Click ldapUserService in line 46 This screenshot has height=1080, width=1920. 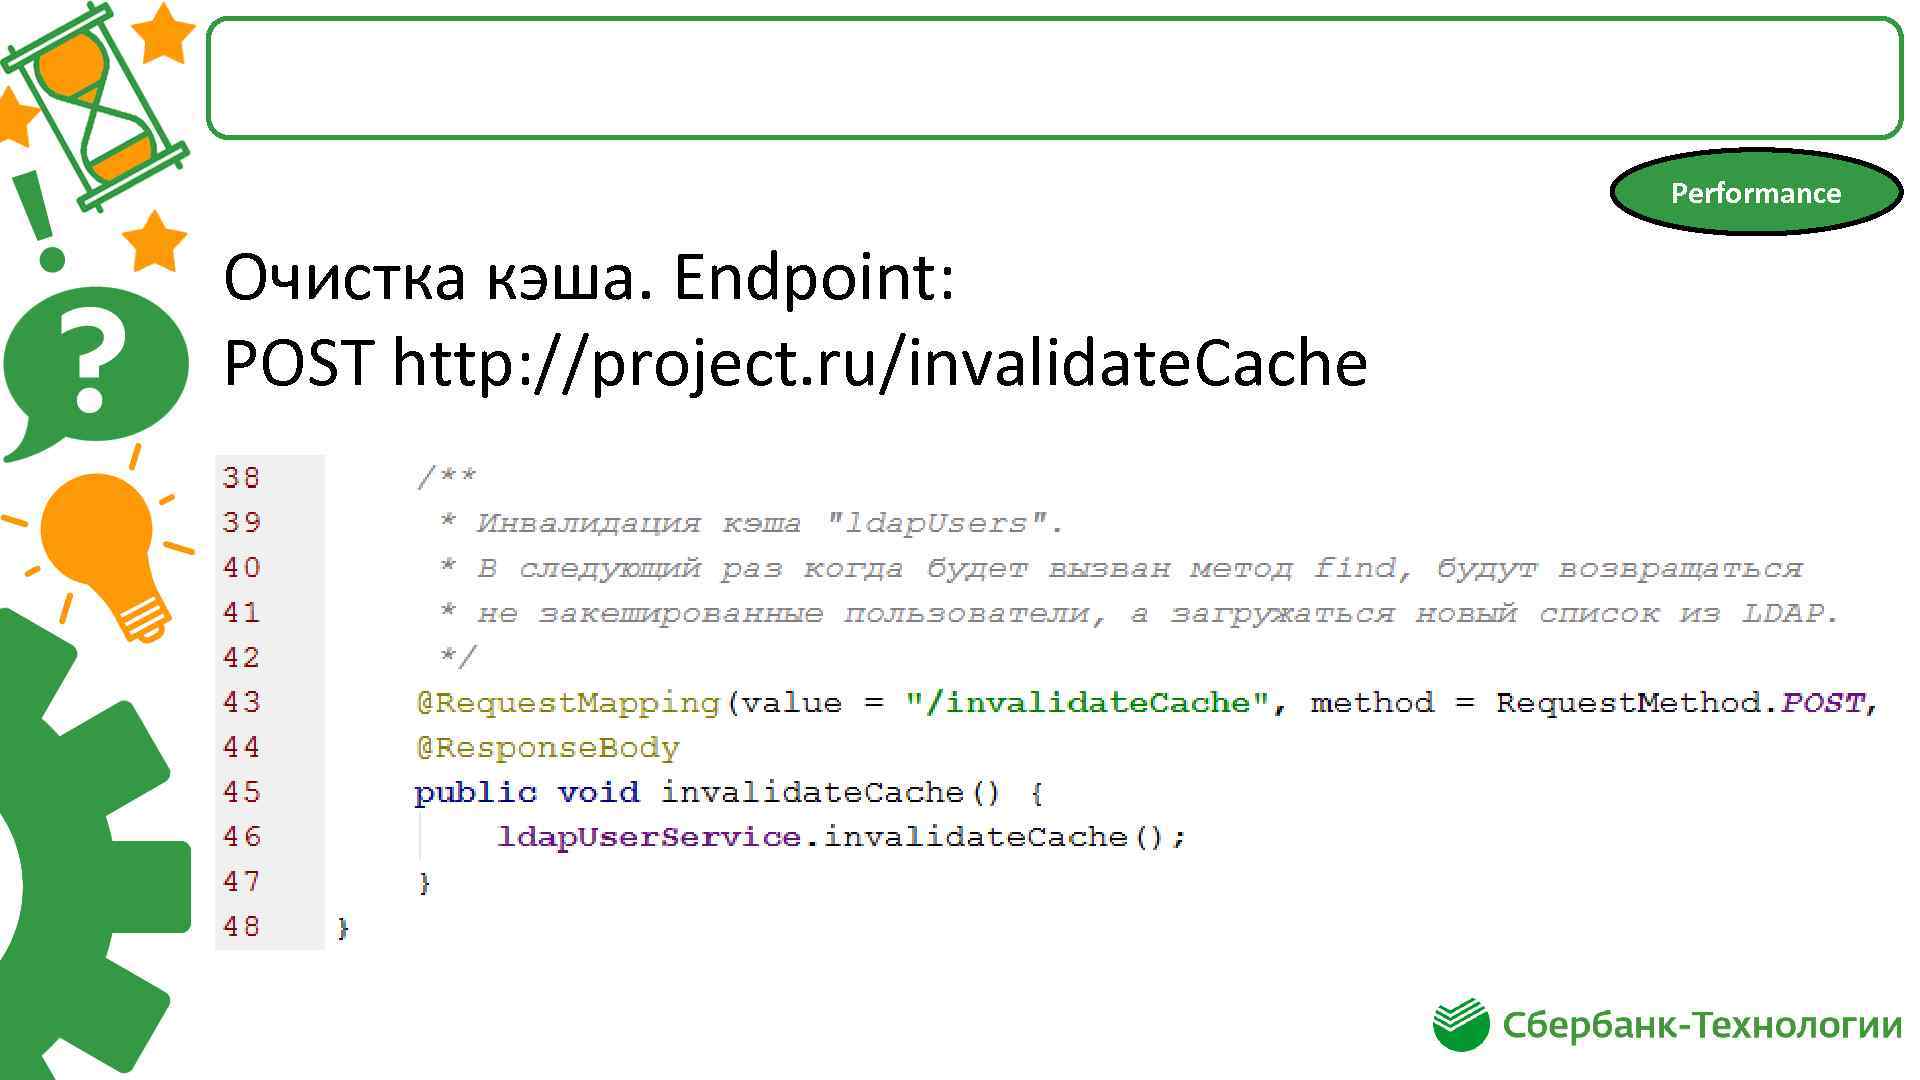click(x=649, y=837)
